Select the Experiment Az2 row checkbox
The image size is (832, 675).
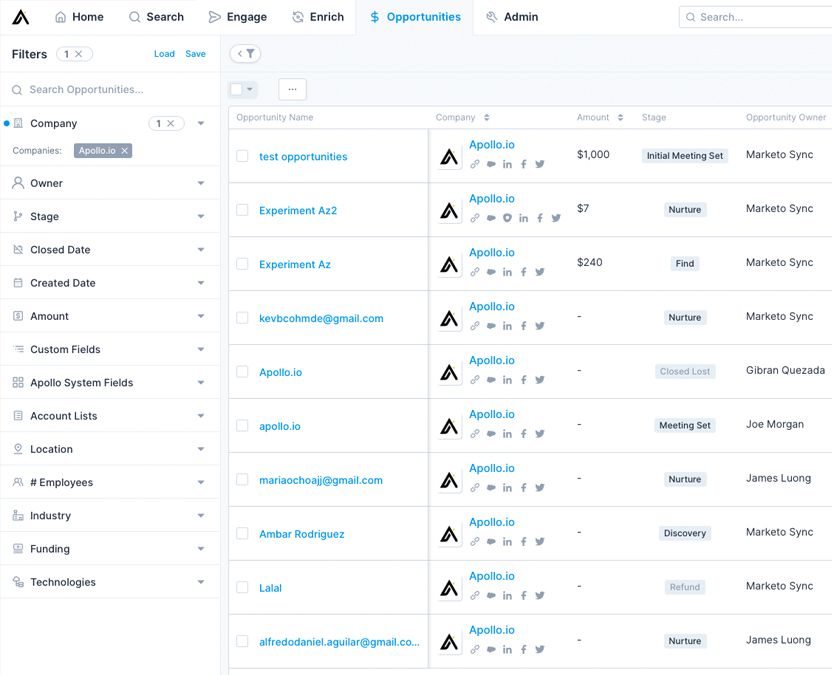[242, 210]
